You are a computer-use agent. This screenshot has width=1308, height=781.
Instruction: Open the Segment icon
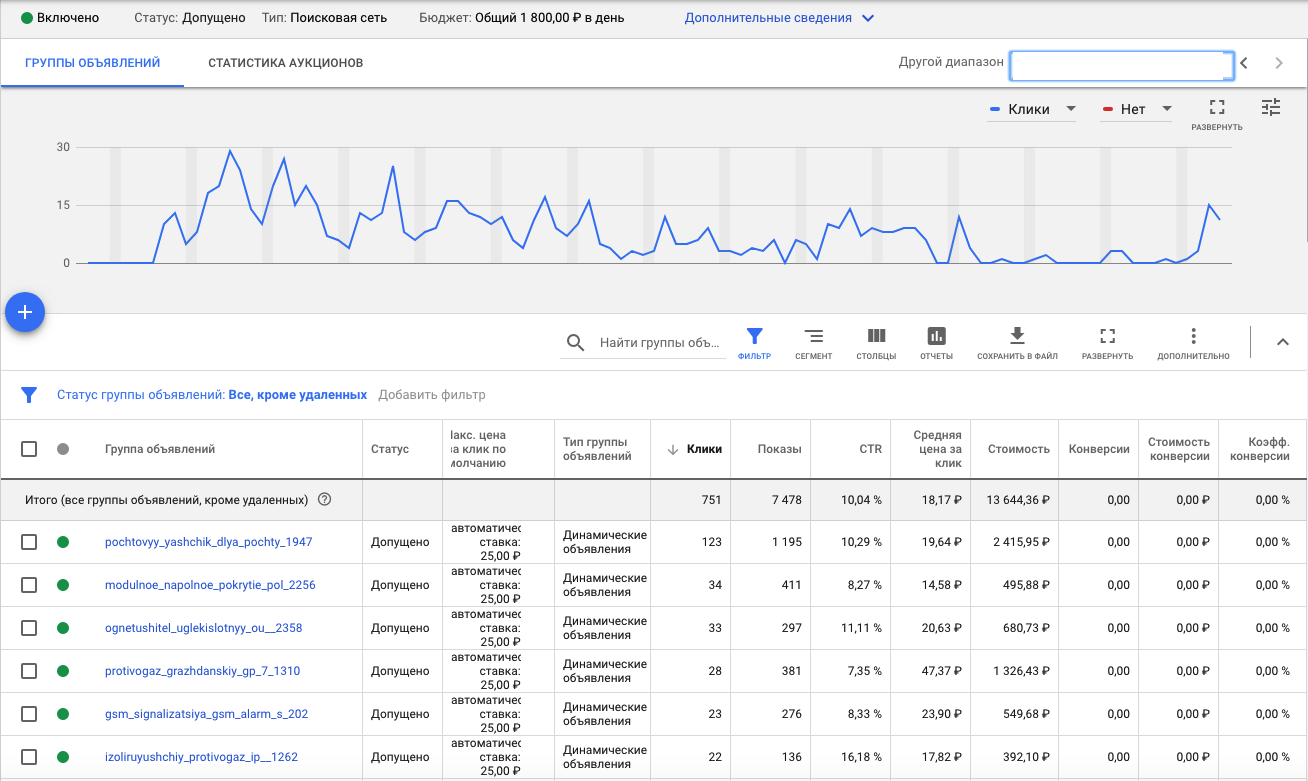(x=814, y=336)
